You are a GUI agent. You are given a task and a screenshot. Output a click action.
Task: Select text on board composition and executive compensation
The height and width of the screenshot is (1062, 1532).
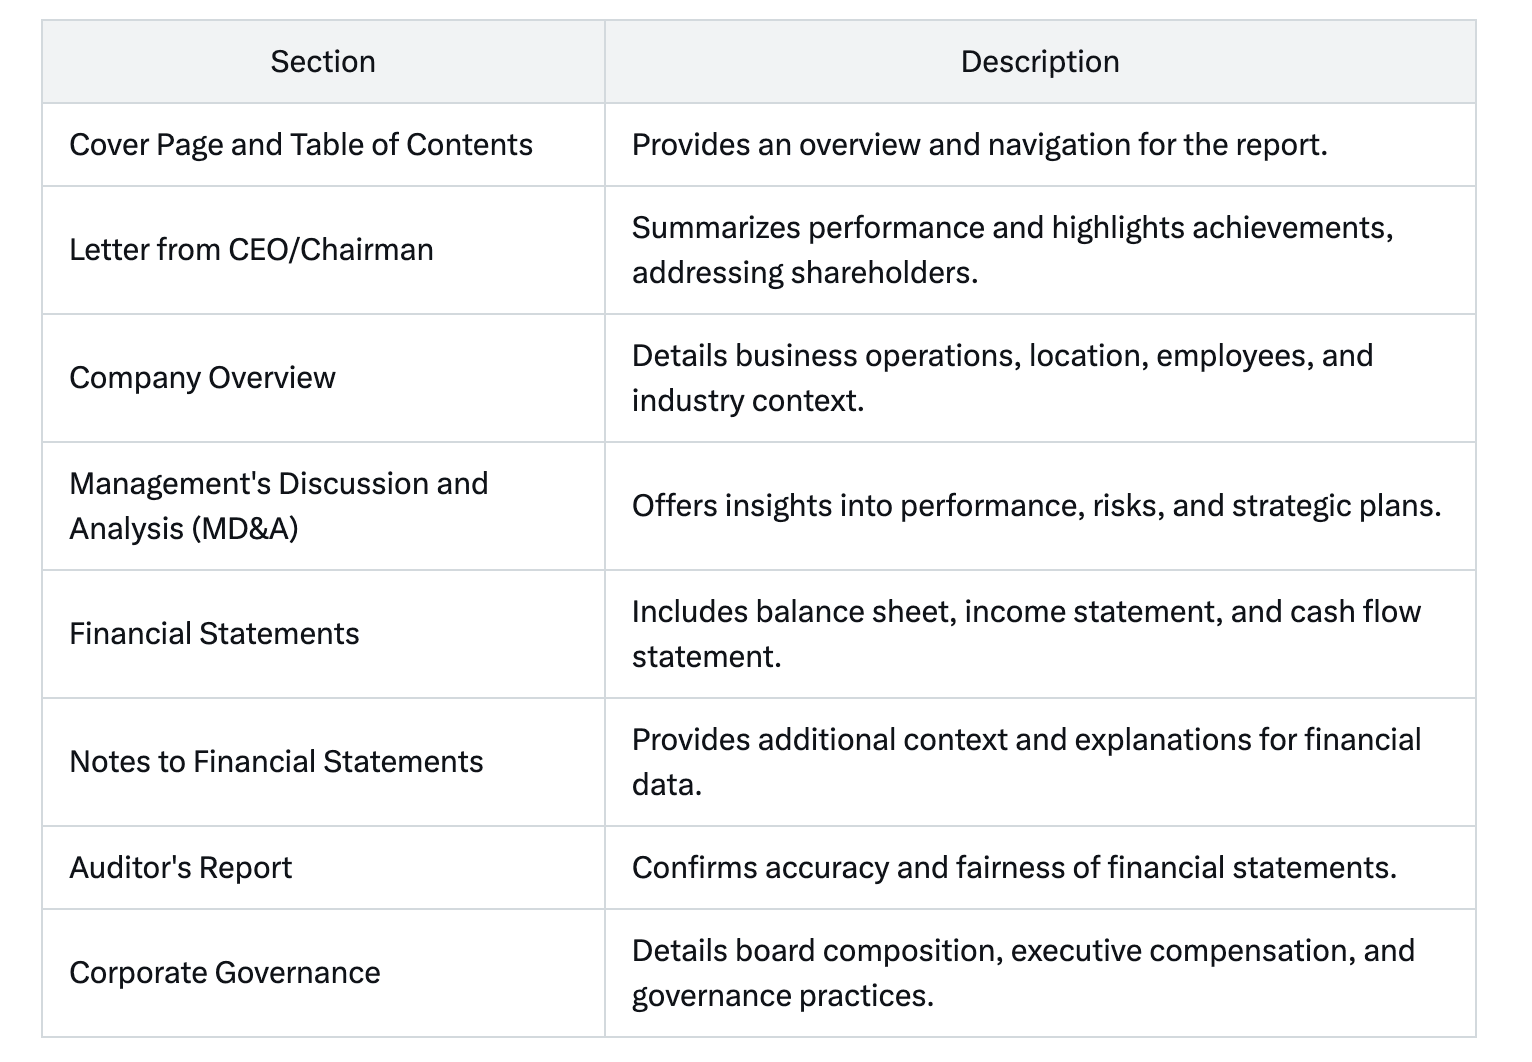(1024, 973)
